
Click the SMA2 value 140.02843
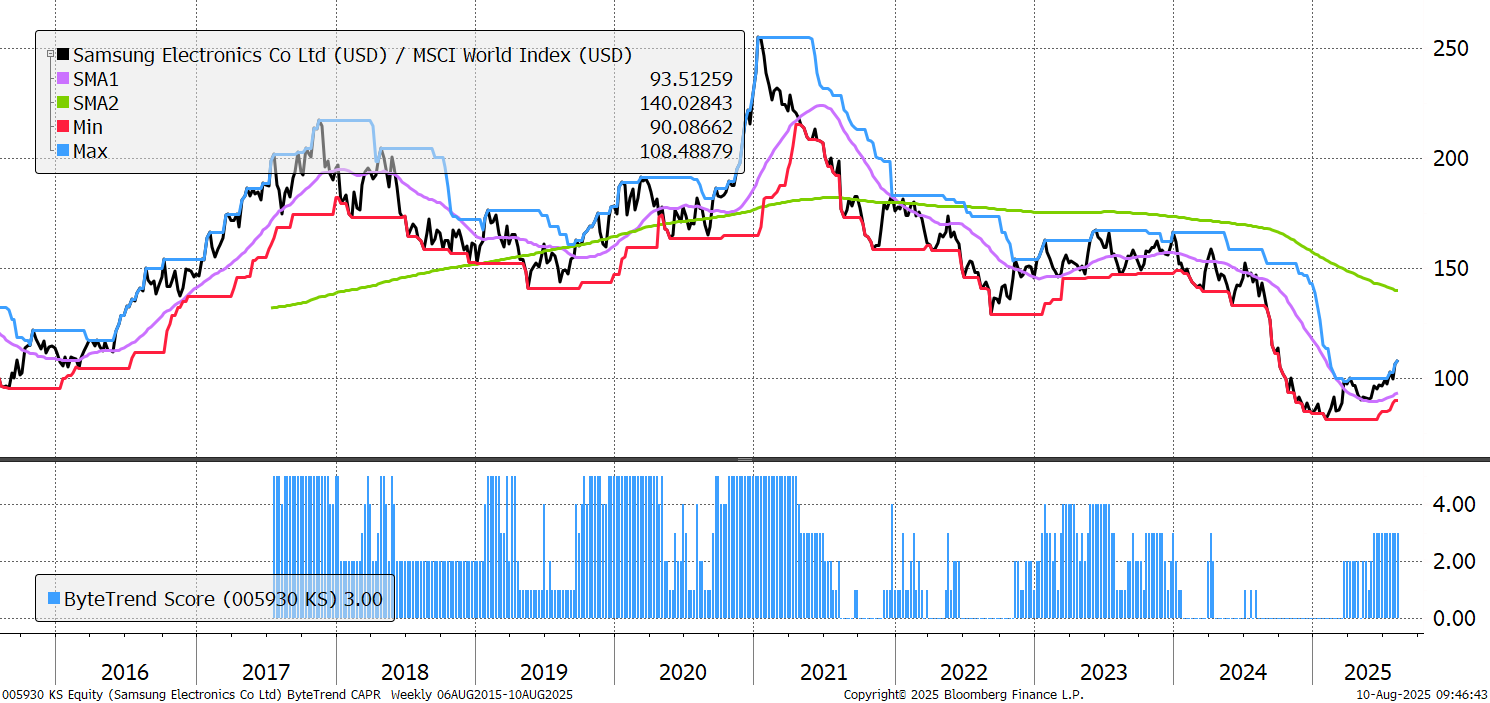(685, 103)
